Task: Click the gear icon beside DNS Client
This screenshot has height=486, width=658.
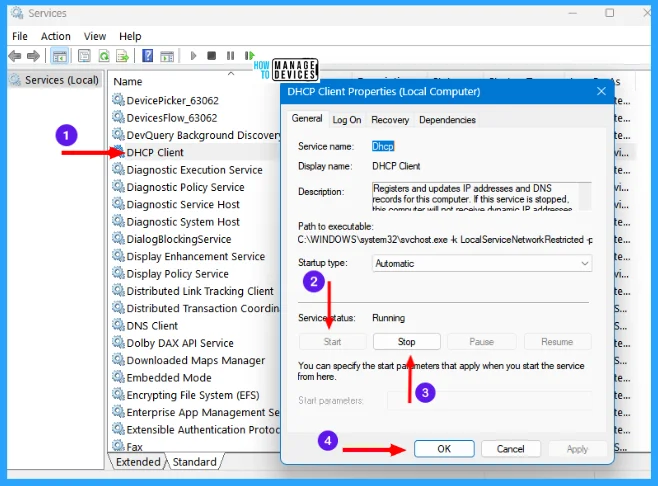Action: (118, 325)
